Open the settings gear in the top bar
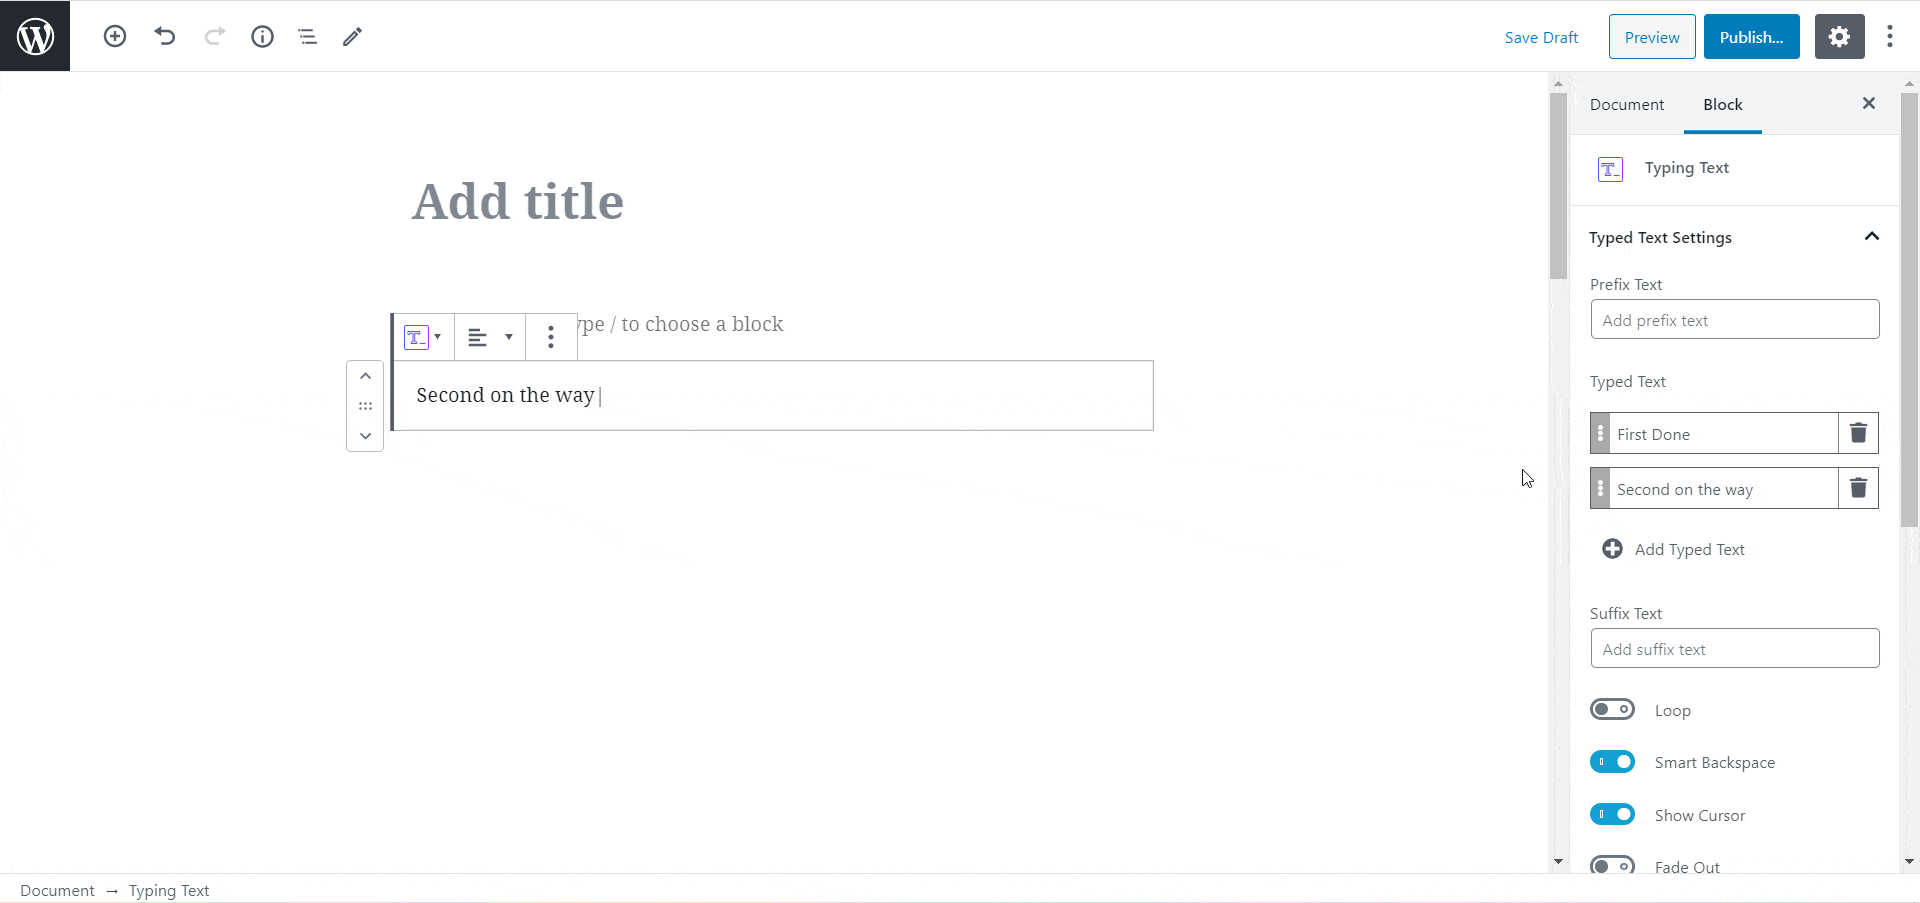This screenshot has width=1920, height=903. (1839, 37)
